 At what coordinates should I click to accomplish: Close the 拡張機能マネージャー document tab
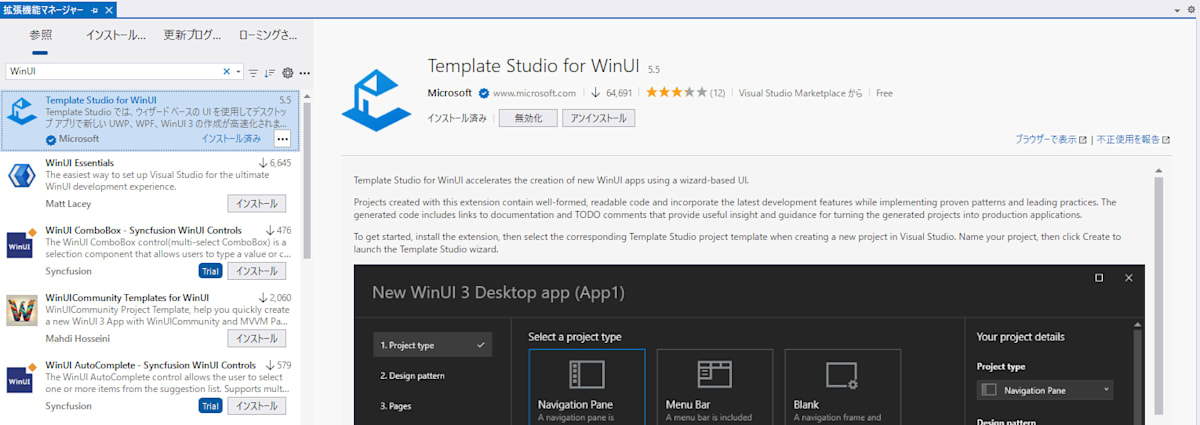(108, 9)
